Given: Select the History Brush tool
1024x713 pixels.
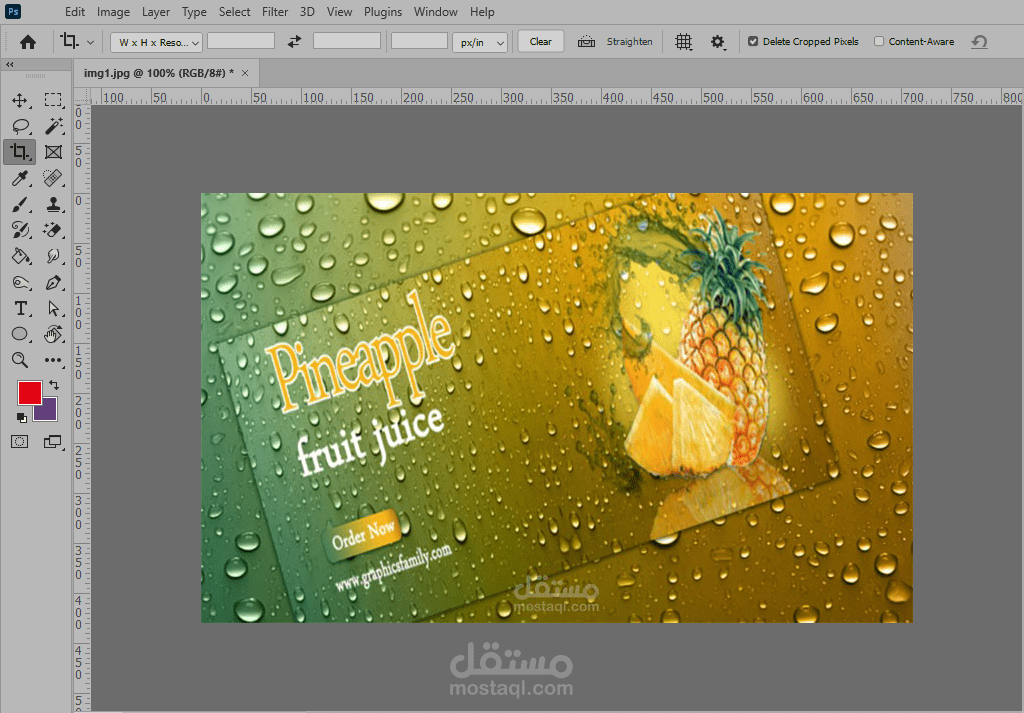Looking at the screenshot, I should [20, 230].
